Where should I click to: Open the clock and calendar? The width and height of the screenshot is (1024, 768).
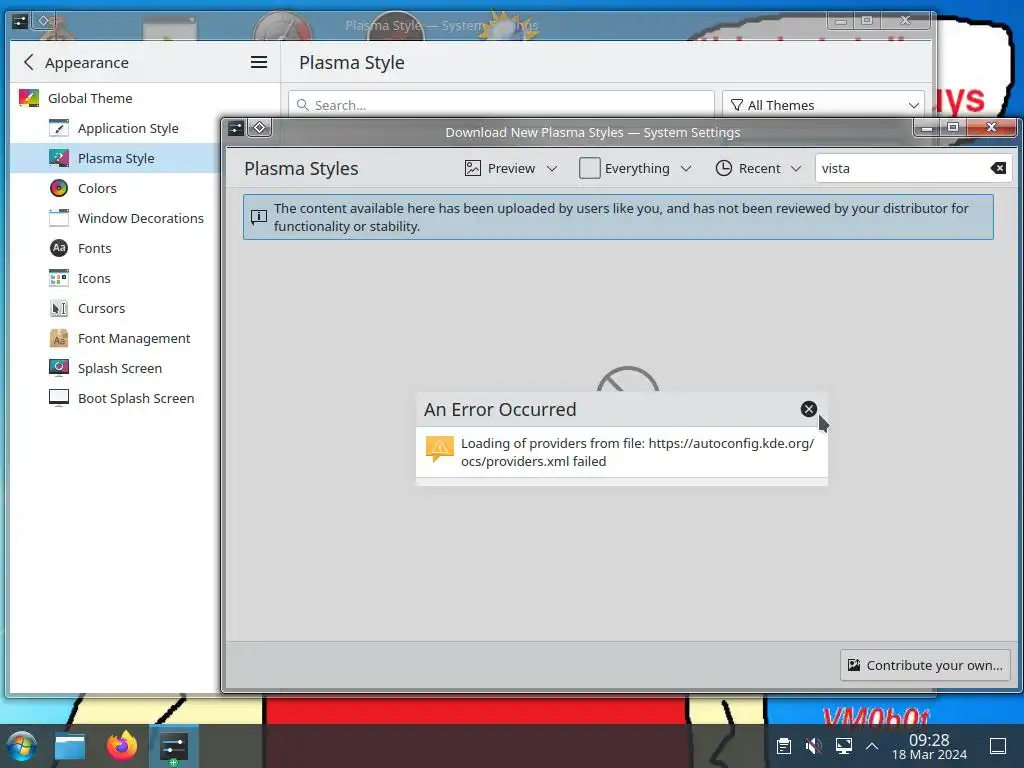pyautogui.click(x=929, y=746)
